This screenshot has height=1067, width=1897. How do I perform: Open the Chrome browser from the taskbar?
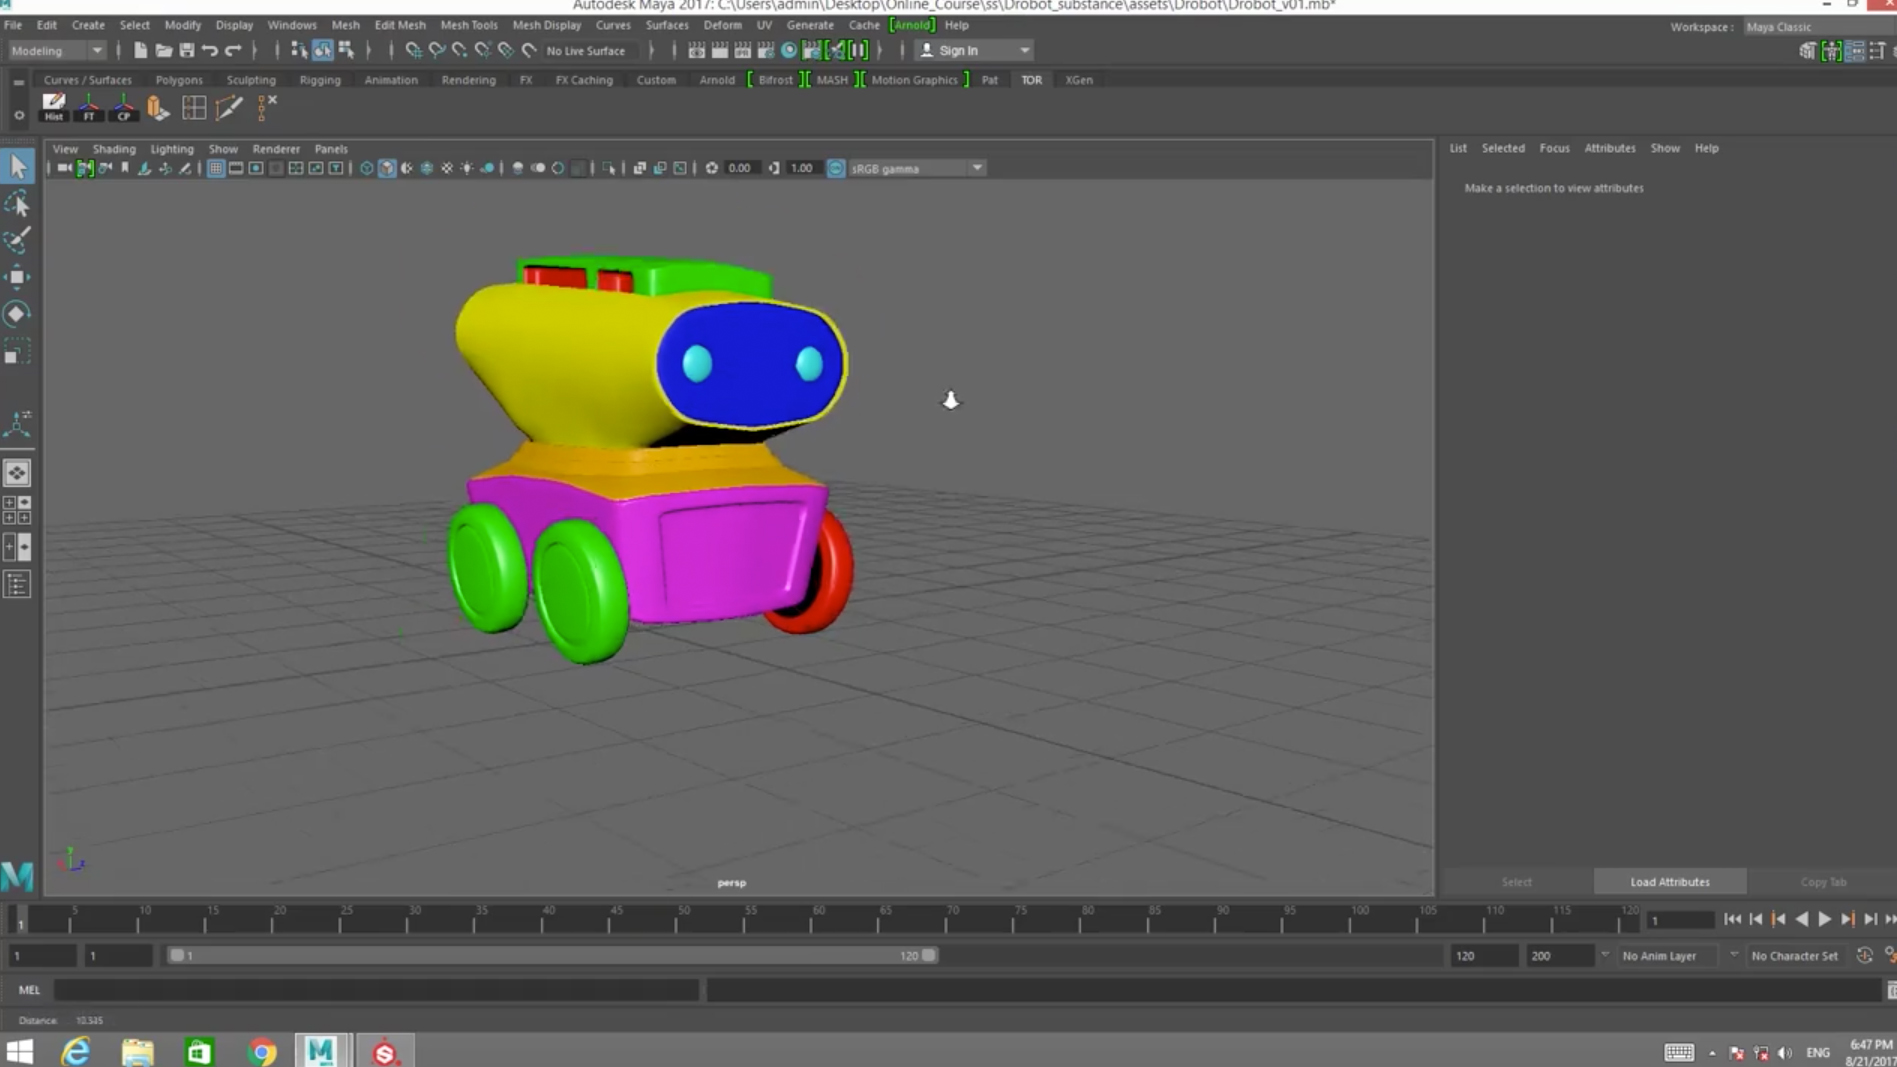click(262, 1051)
